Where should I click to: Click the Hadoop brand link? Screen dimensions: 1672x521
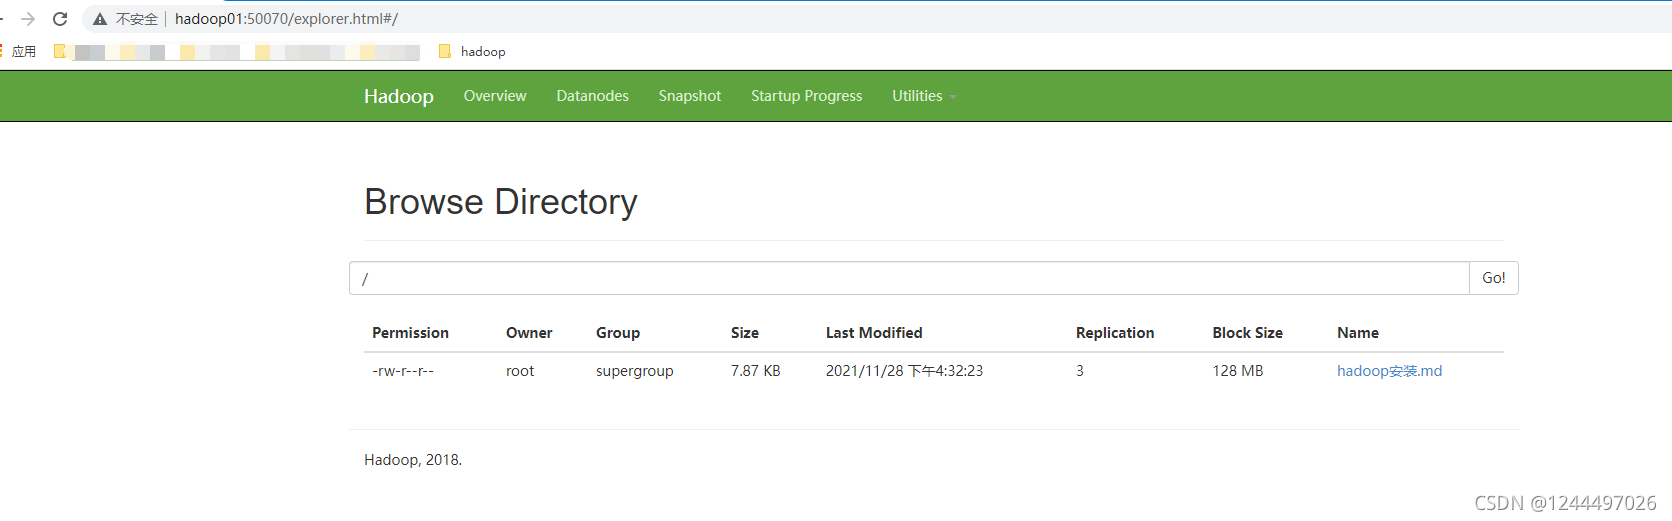pos(399,96)
